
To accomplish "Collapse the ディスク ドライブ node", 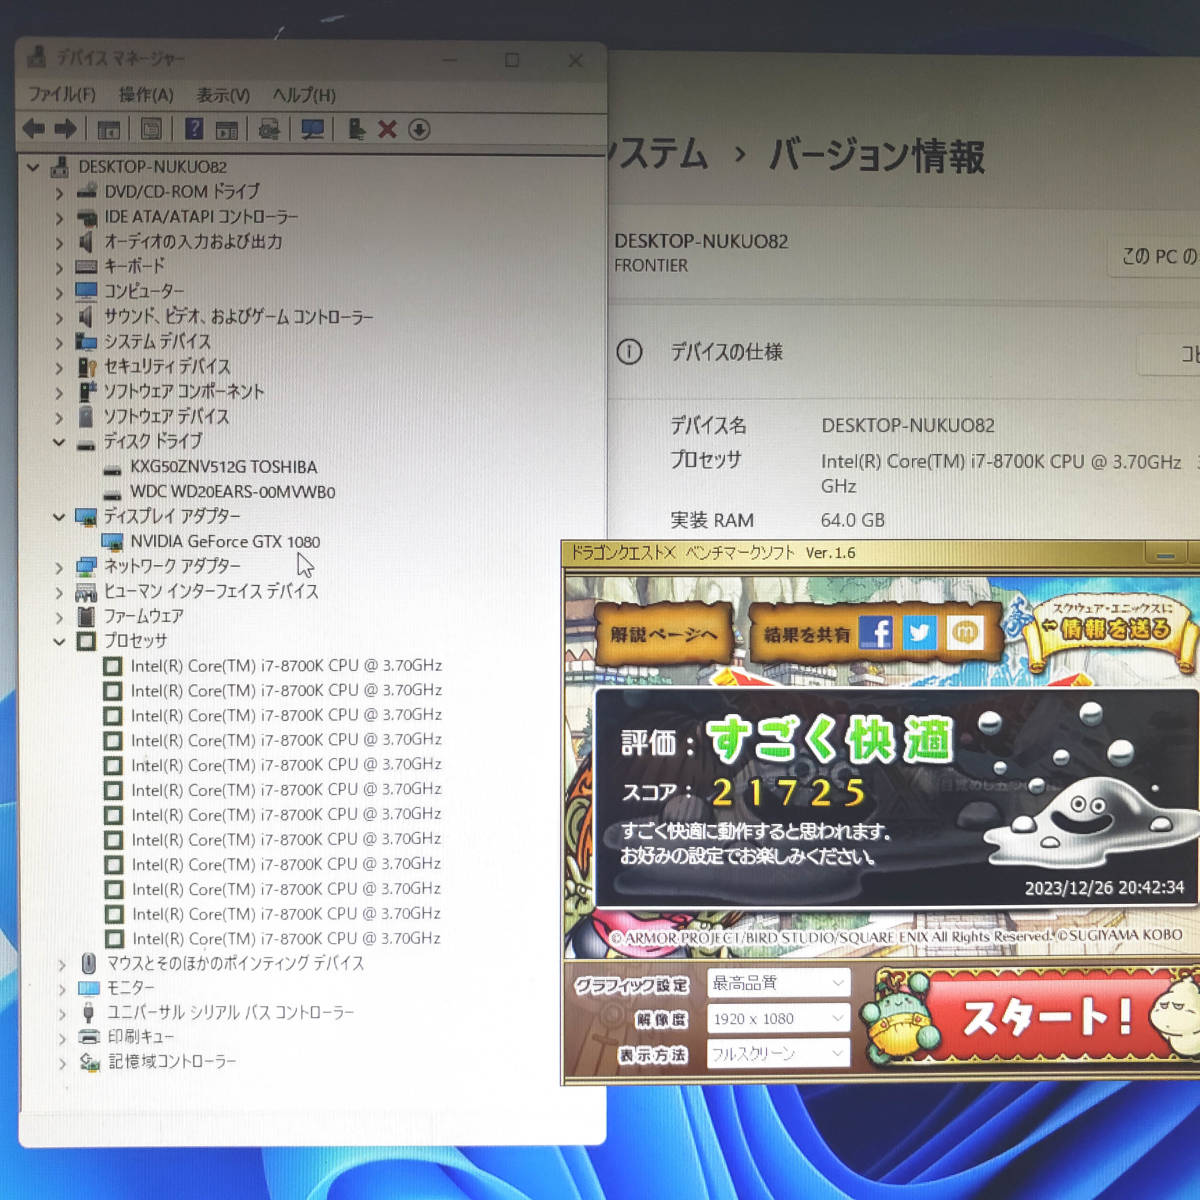I will pyautogui.click(x=59, y=441).
